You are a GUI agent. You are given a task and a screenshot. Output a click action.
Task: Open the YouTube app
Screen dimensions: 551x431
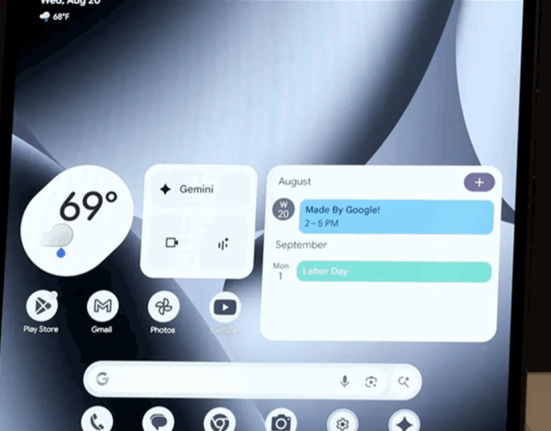pos(225,307)
